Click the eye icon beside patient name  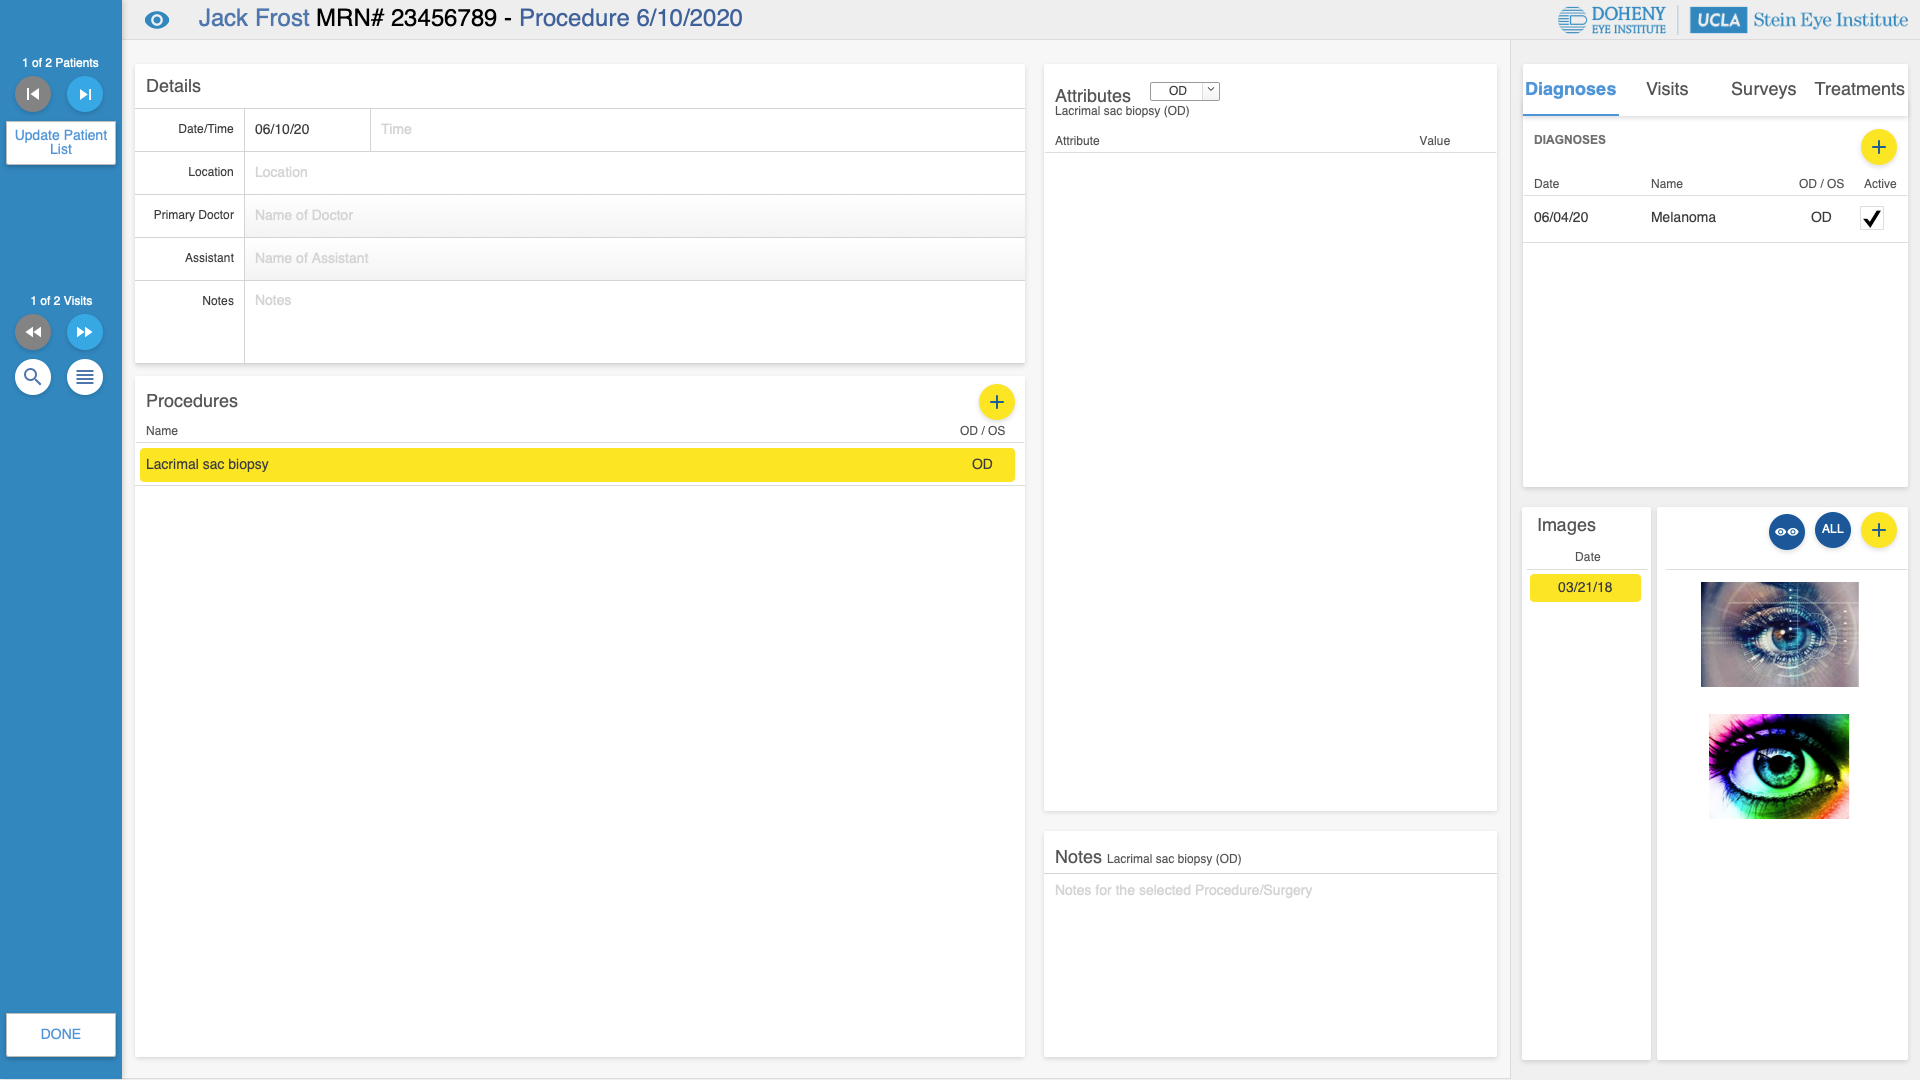(x=157, y=20)
